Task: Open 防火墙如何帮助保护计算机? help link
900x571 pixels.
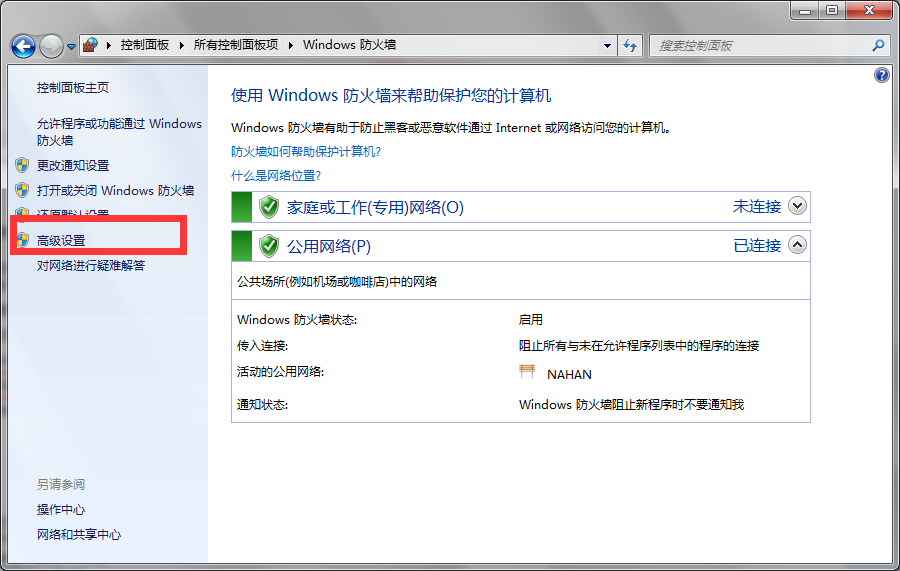Action: click(306, 152)
